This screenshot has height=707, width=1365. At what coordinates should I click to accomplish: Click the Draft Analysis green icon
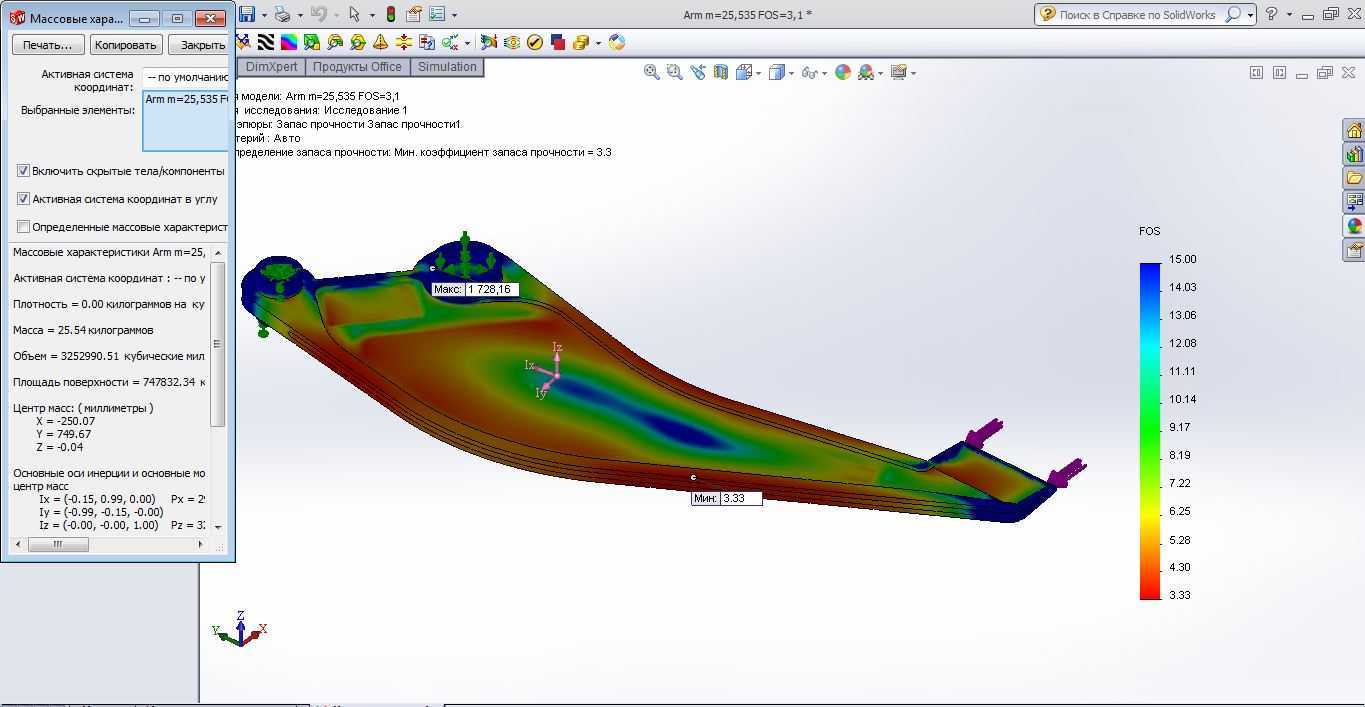tap(312, 42)
